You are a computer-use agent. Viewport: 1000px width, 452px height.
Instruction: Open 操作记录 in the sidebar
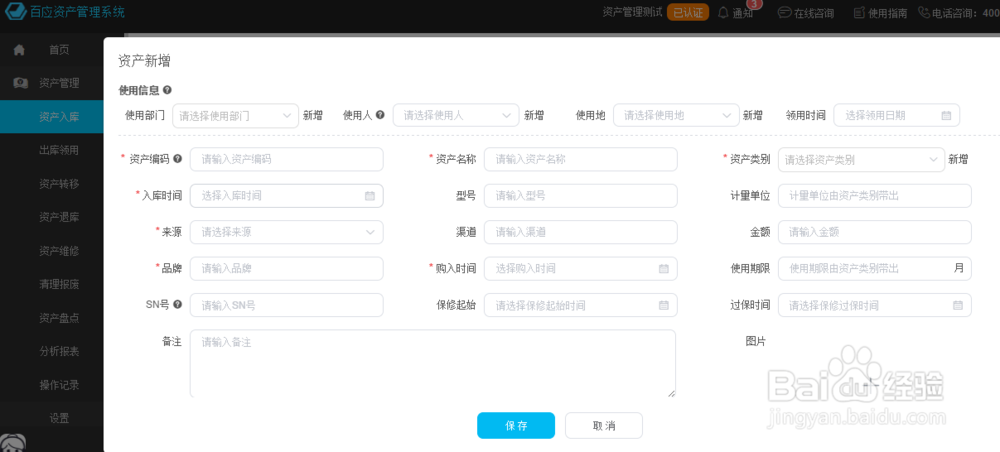[59, 385]
